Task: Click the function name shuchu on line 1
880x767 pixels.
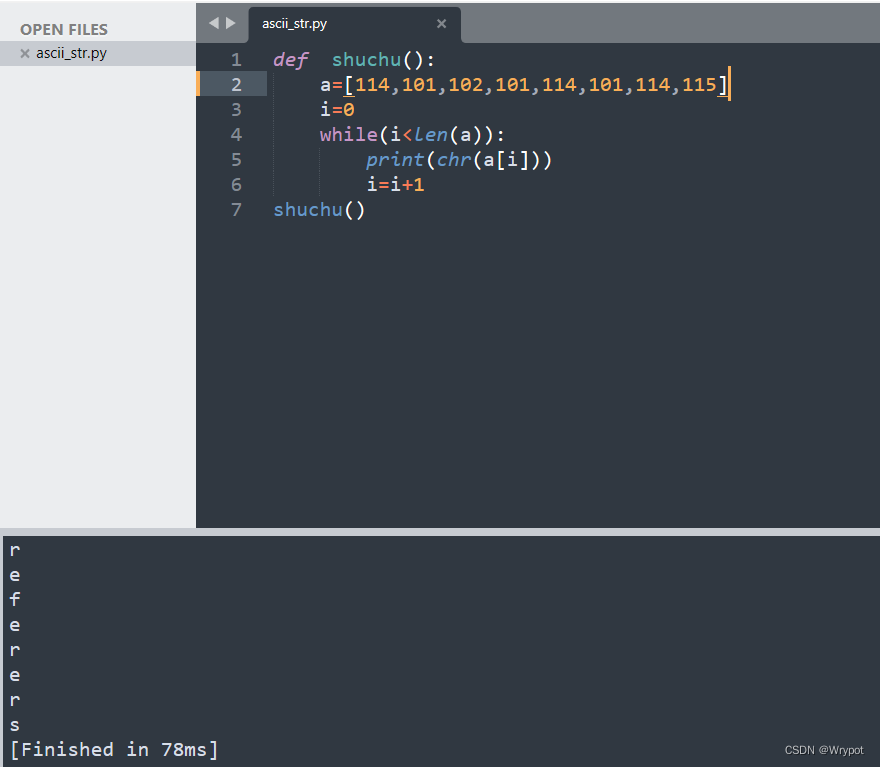Action: point(366,60)
